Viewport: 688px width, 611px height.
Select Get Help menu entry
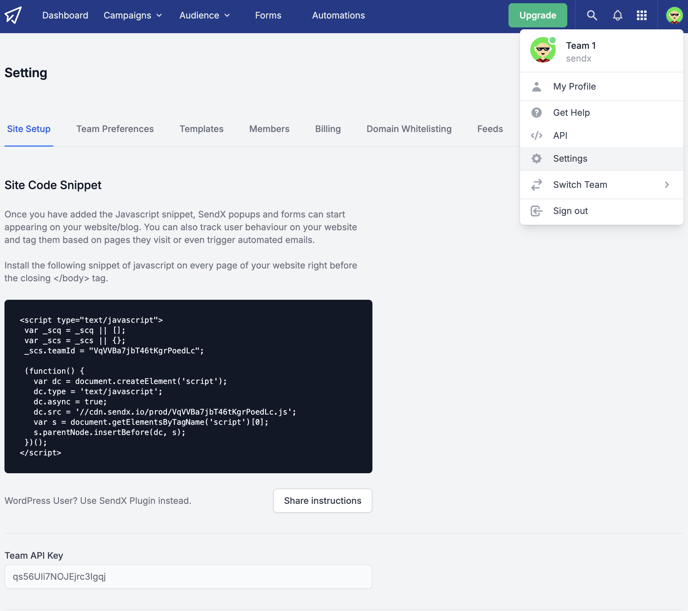(602, 113)
